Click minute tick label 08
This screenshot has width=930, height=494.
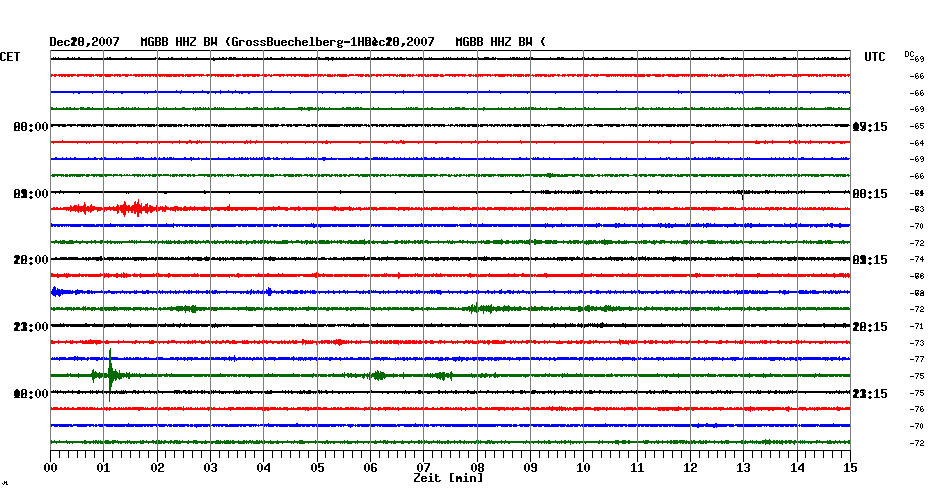coord(477,468)
